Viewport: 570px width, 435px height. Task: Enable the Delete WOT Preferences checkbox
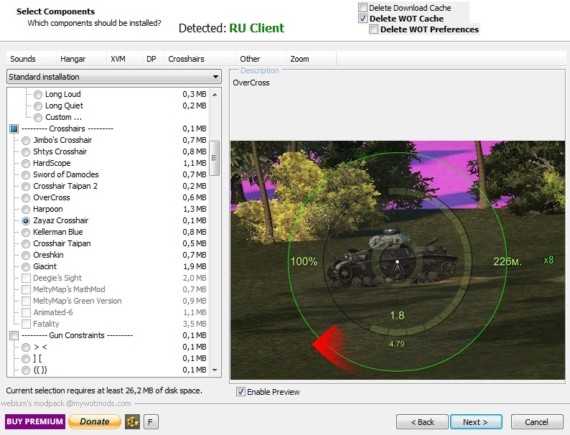pyautogui.click(x=374, y=29)
